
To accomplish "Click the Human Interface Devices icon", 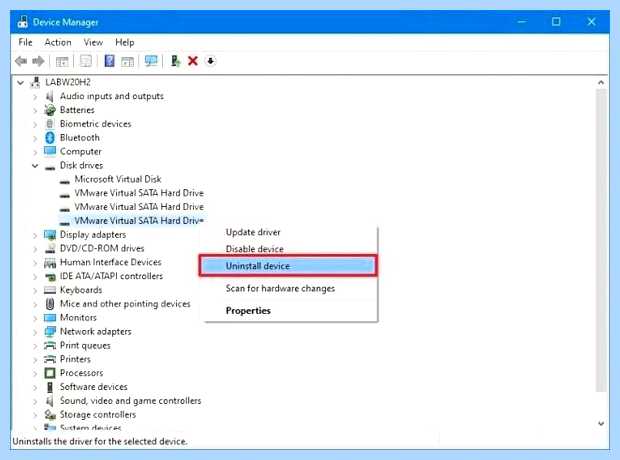I will pos(50,263).
